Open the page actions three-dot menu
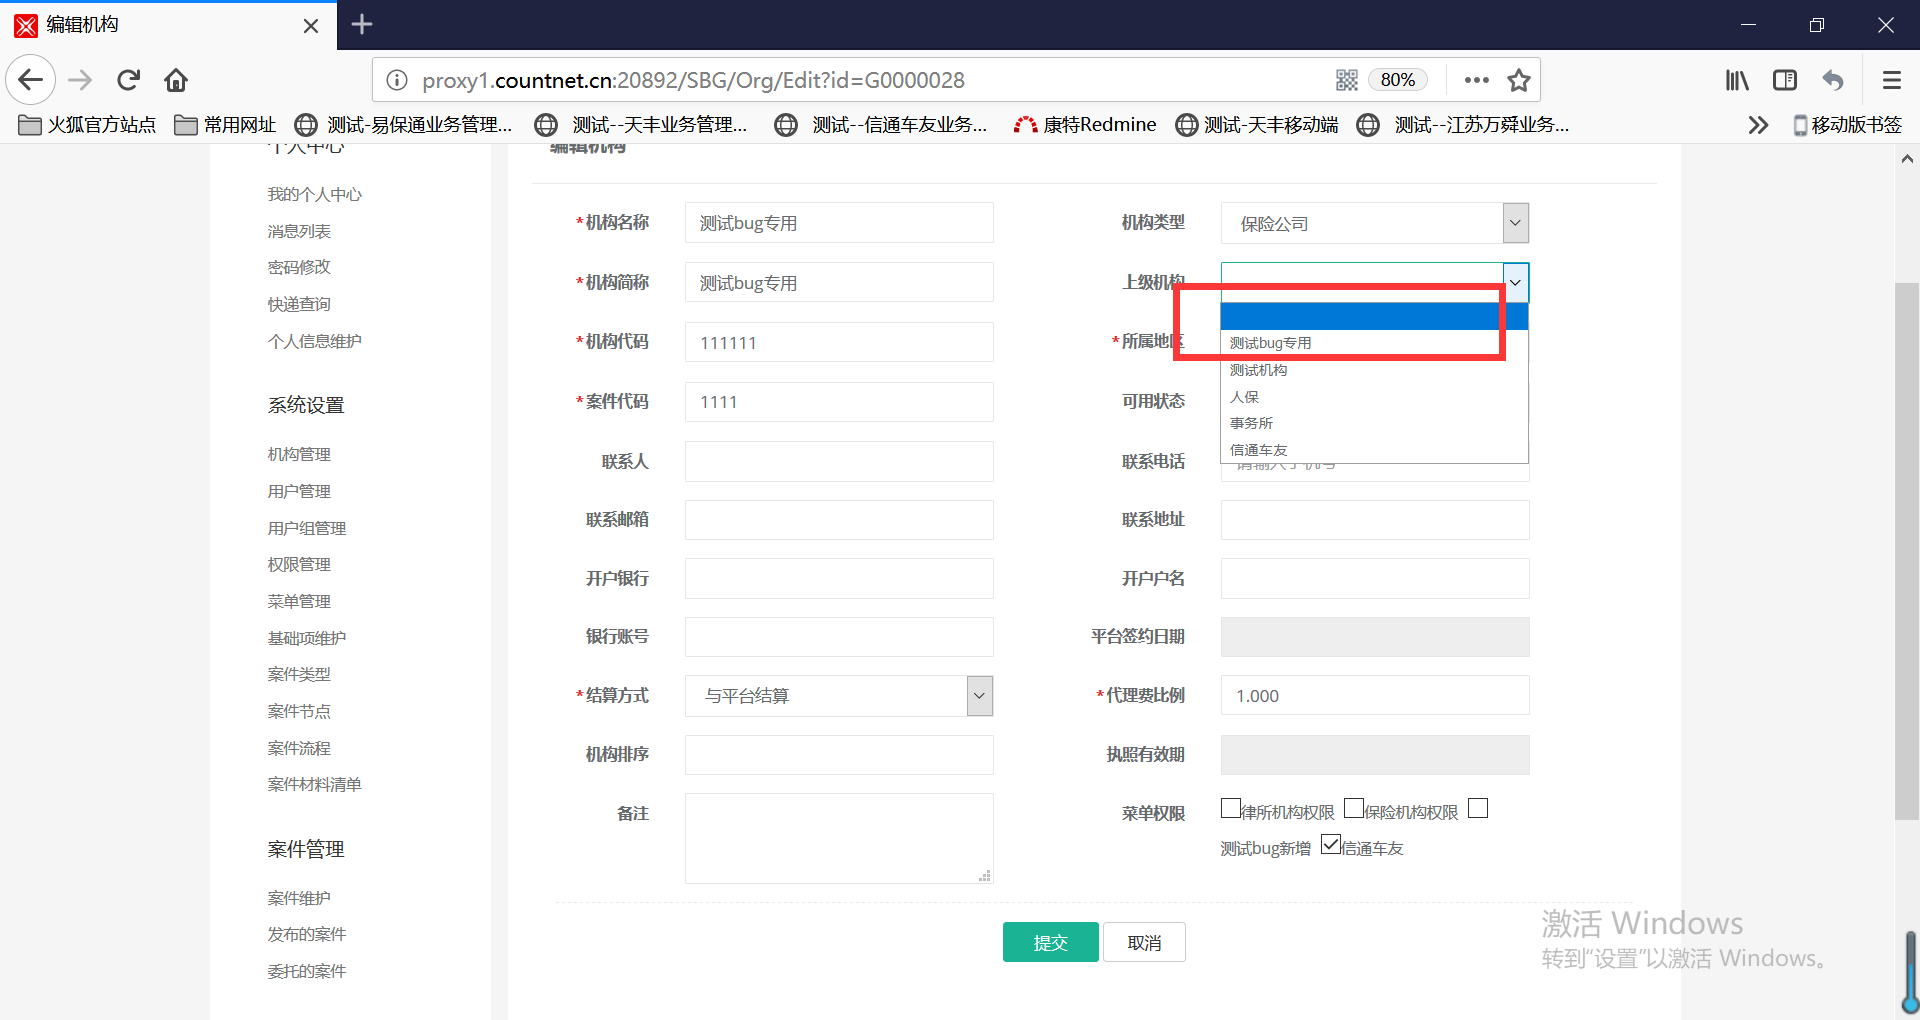Image resolution: width=1920 pixels, height=1020 pixels. tap(1476, 80)
